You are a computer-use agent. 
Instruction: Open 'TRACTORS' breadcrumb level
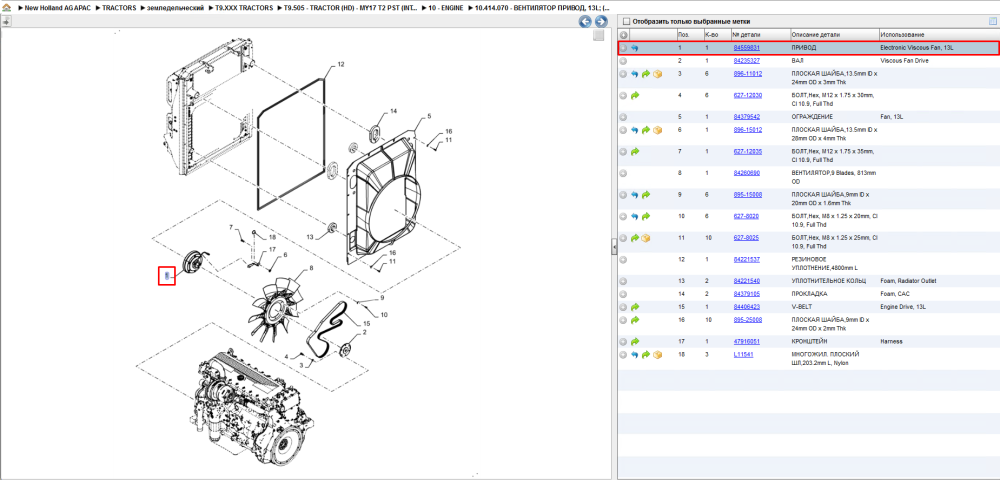[x=119, y=8]
